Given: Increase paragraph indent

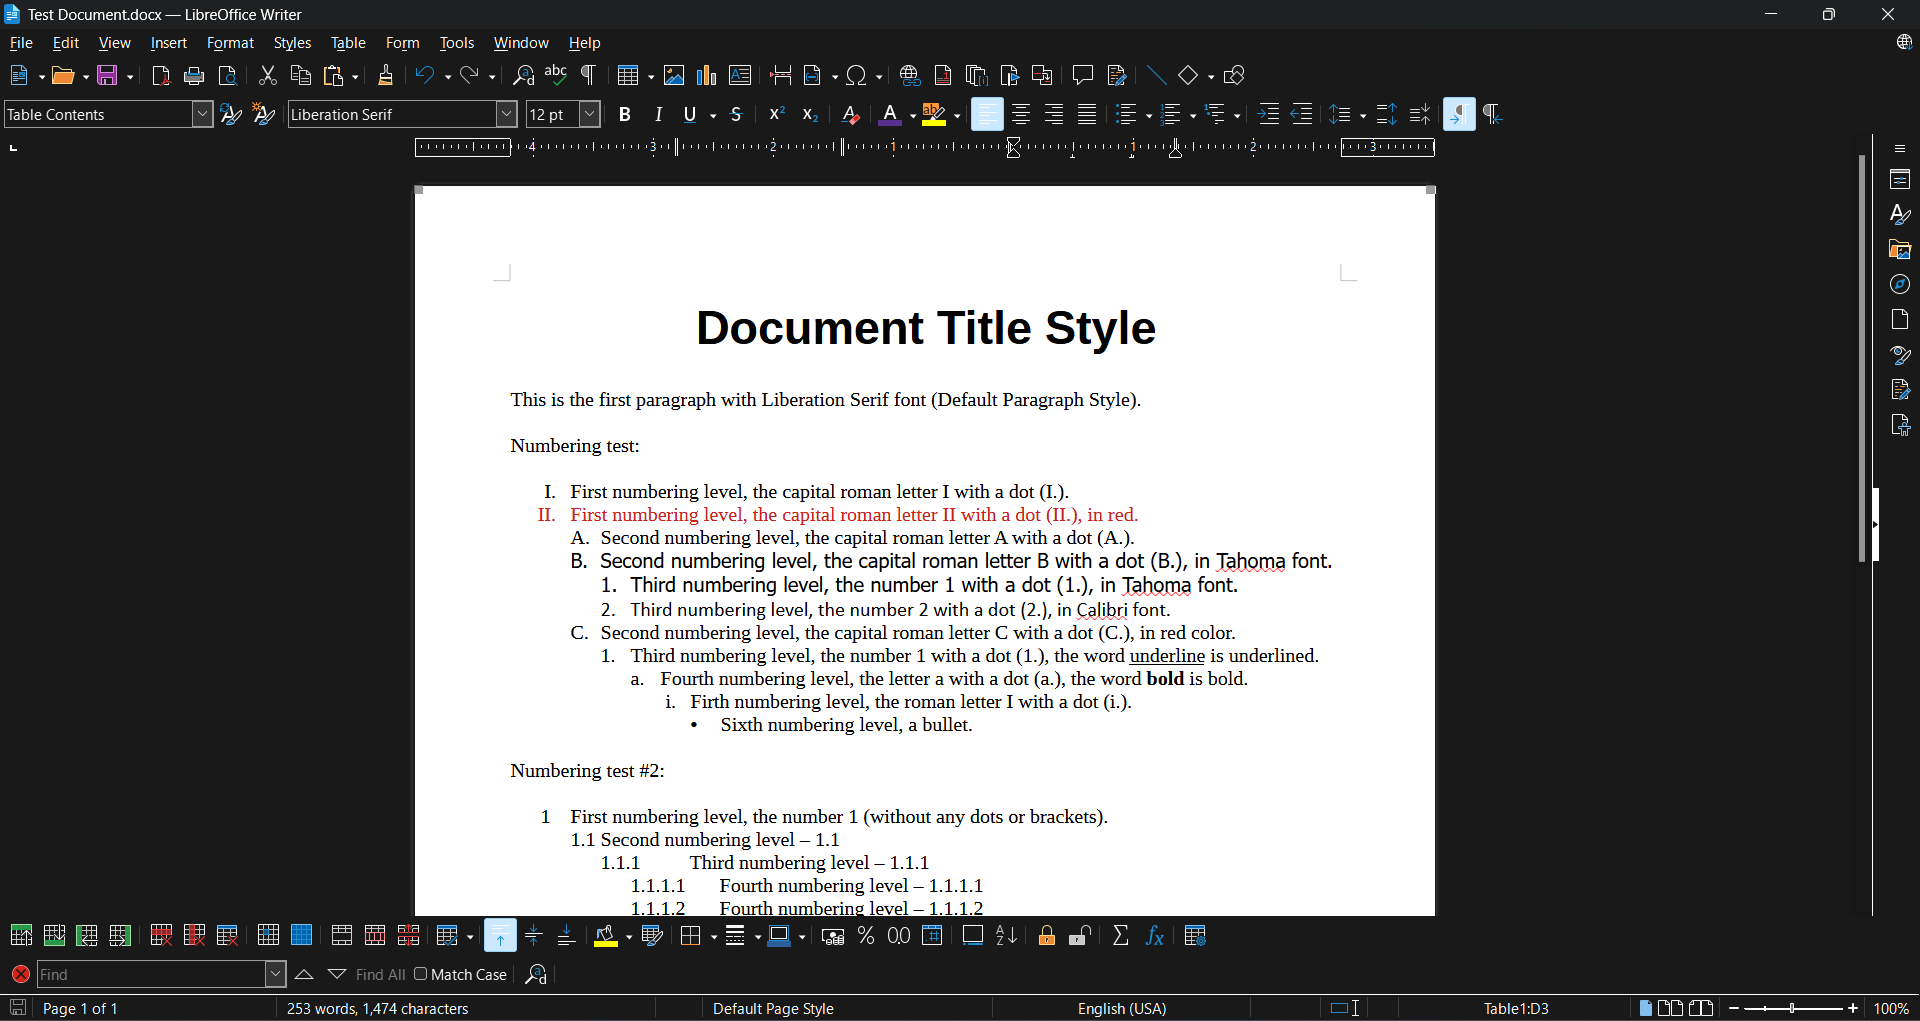Looking at the screenshot, I should click(x=1268, y=115).
